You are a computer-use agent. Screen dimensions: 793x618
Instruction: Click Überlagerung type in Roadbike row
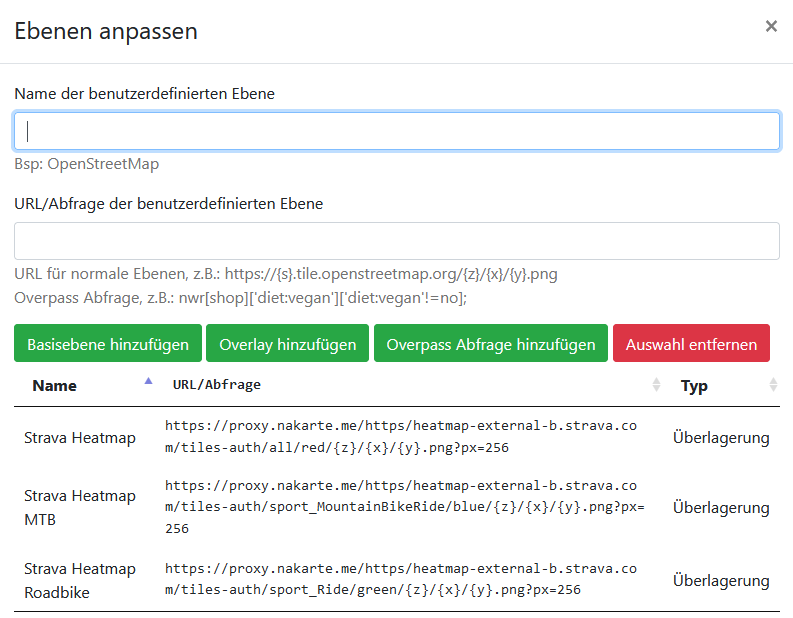[721, 580]
